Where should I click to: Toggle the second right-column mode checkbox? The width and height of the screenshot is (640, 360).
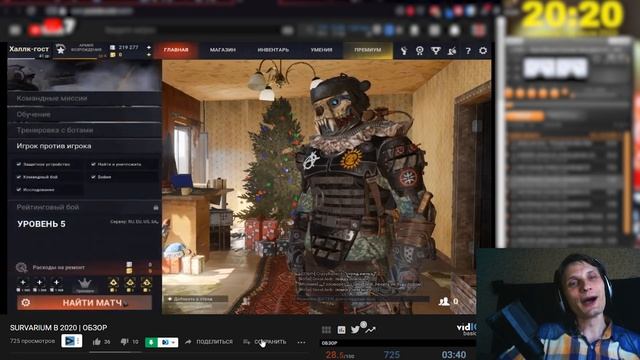click(x=93, y=177)
